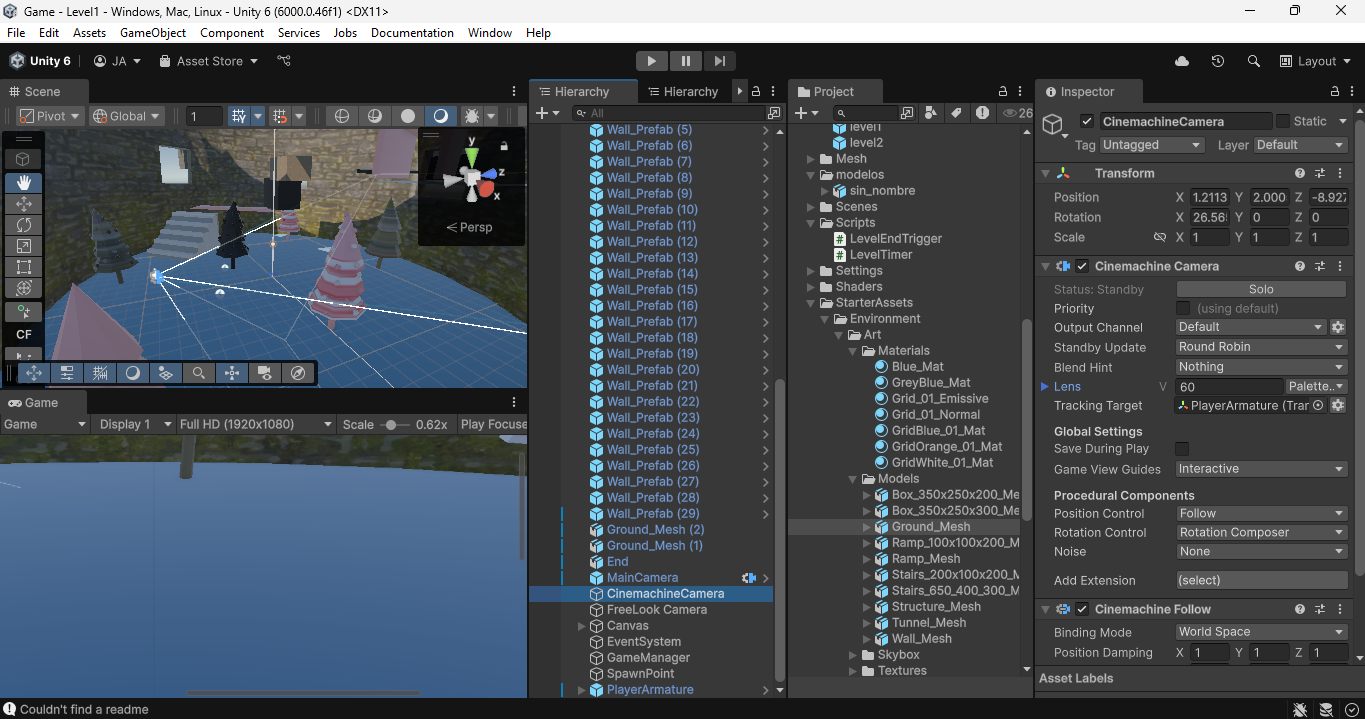This screenshot has width=1365, height=719.
Task: Start Play mode with the Play button
Action: click(651, 61)
